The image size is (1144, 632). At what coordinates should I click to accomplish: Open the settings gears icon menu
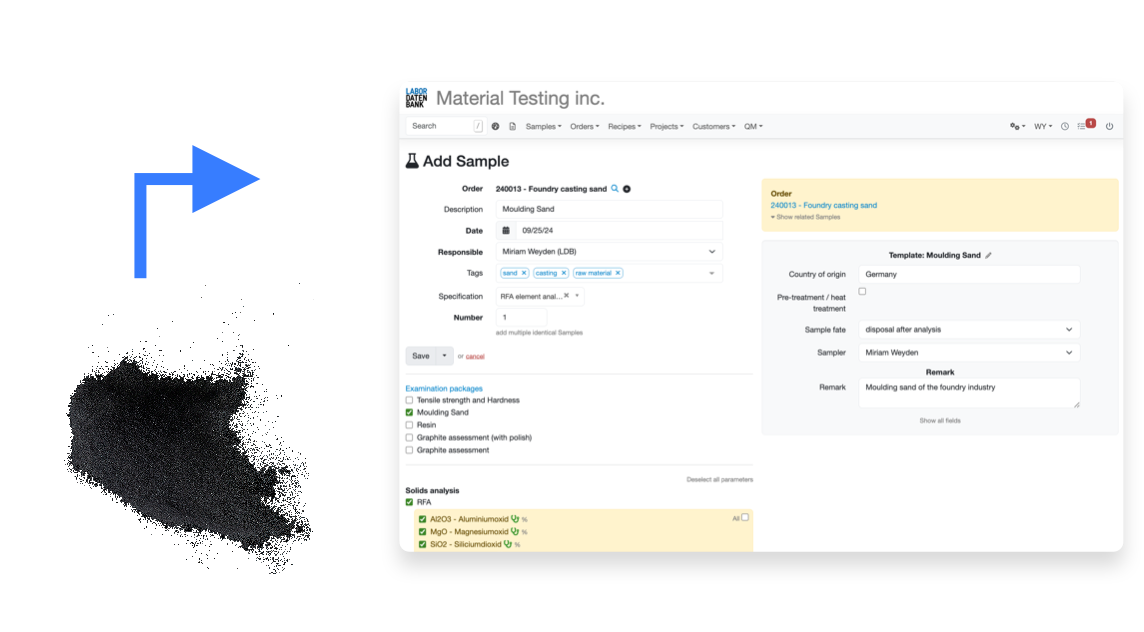coord(1017,127)
